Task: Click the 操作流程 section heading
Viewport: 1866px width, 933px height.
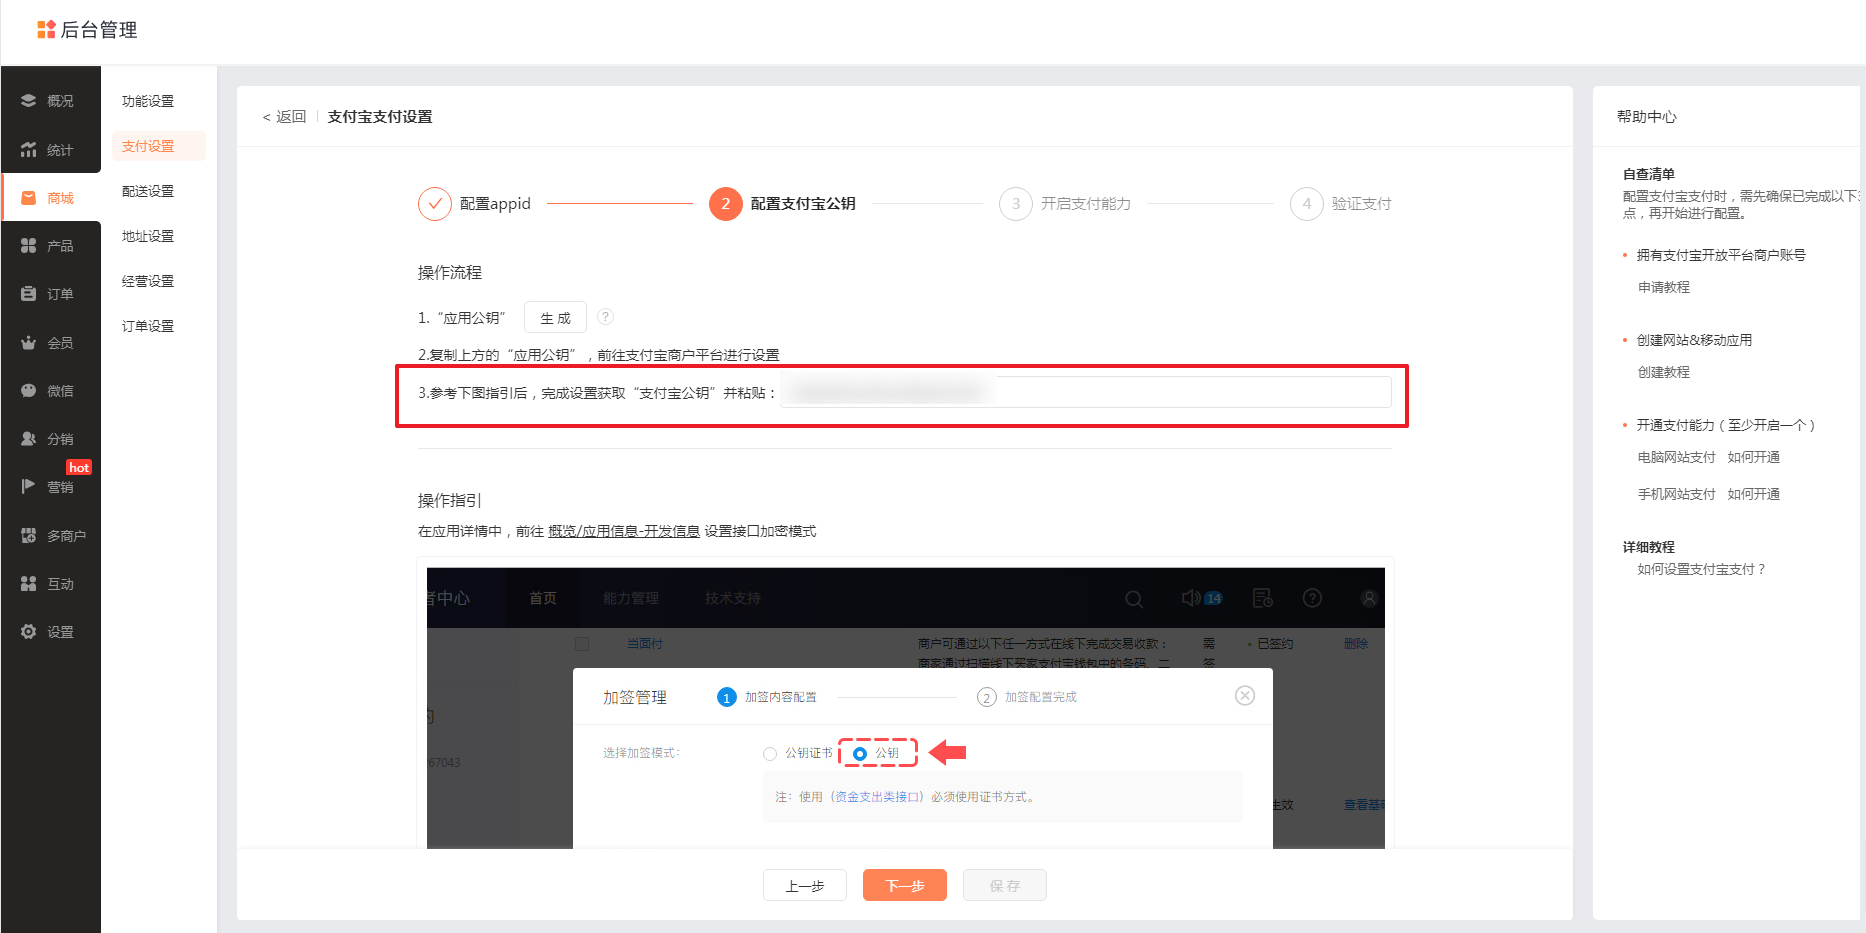Action: click(x=450, y=272)
